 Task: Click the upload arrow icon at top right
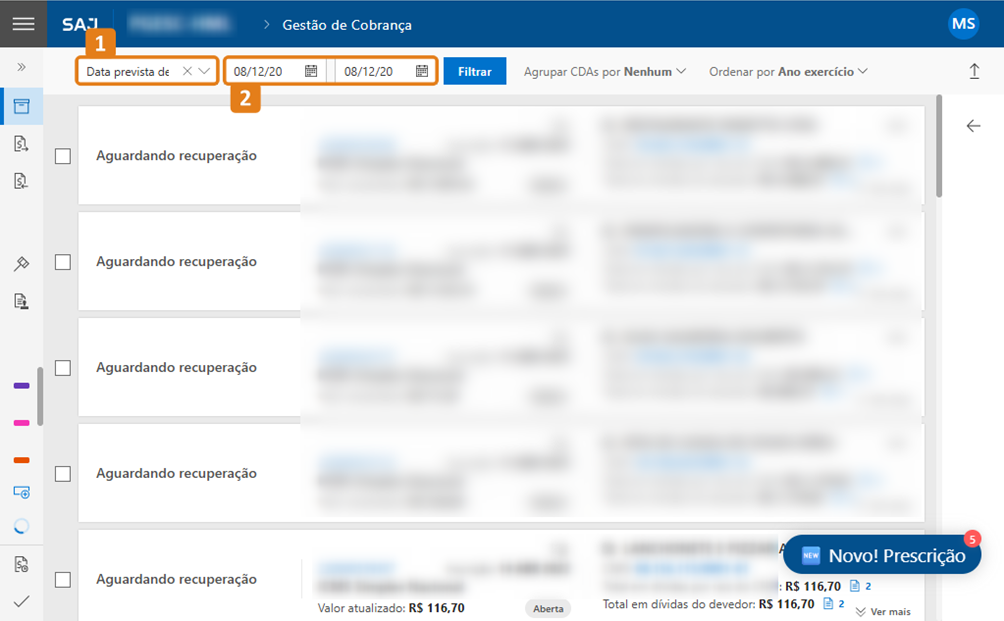(974, 71)
